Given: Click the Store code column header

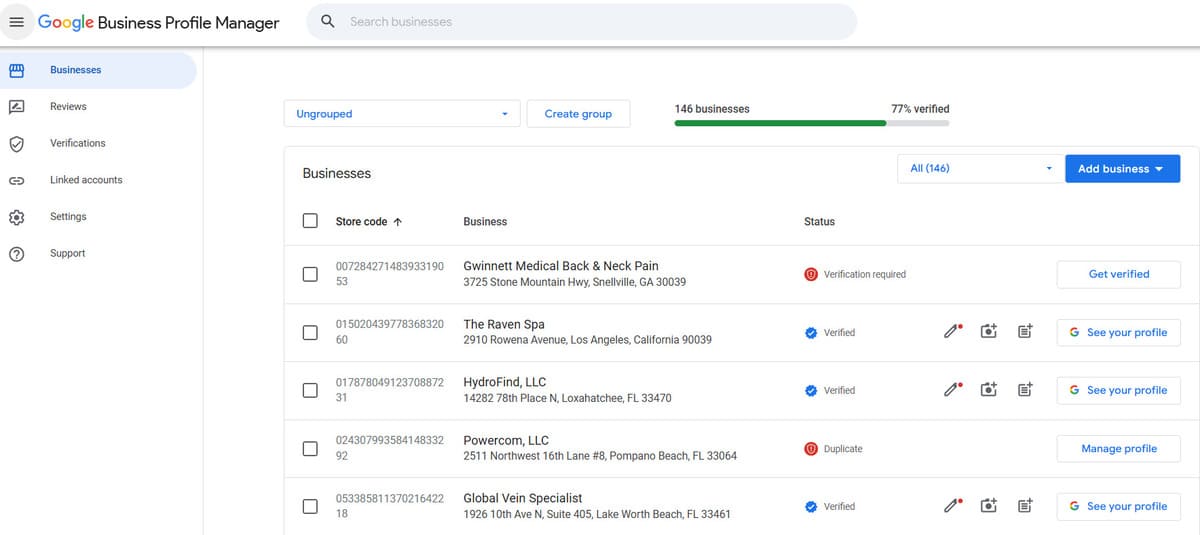Looking at the screenshot, I should (361, 222).
